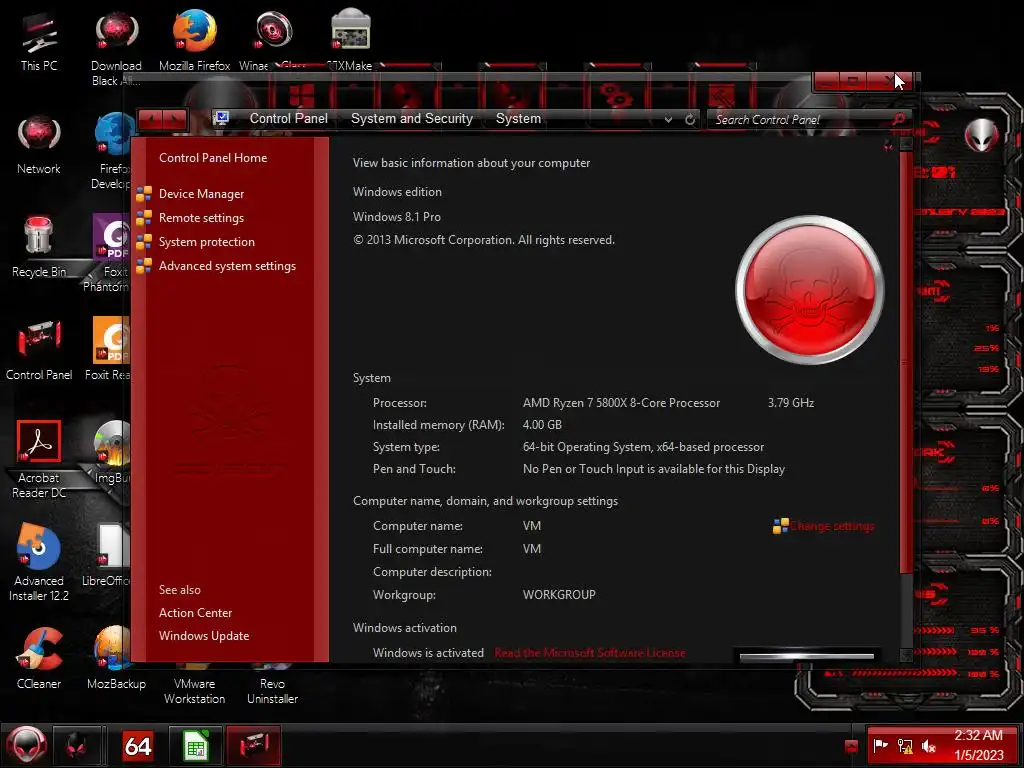Open the spreadsheet taskbar icon

[195, 745]
